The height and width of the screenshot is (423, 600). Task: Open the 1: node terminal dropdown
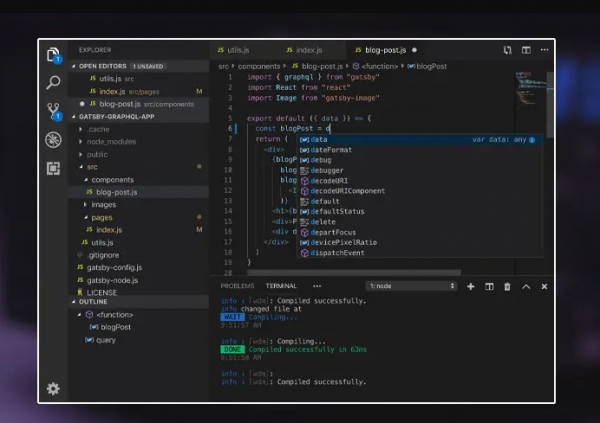click(411, 286)
